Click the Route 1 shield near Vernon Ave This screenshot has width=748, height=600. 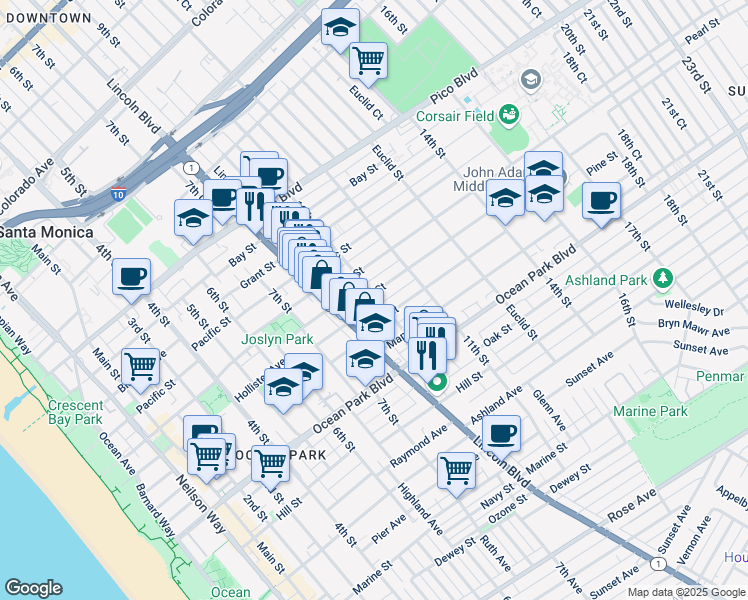[x=658, y=564]
